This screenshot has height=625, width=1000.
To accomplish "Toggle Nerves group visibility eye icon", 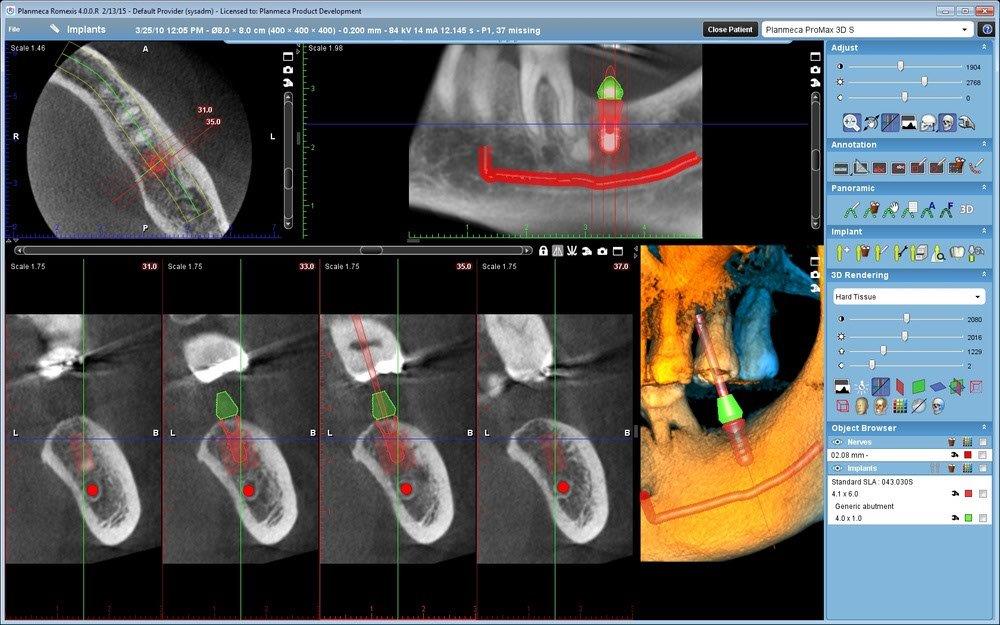I will (x=837, y=442).
